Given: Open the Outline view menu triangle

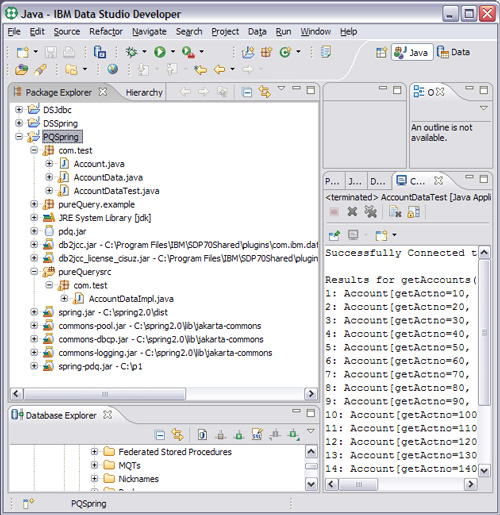Looking at the screenshot, I should point(484,108).
